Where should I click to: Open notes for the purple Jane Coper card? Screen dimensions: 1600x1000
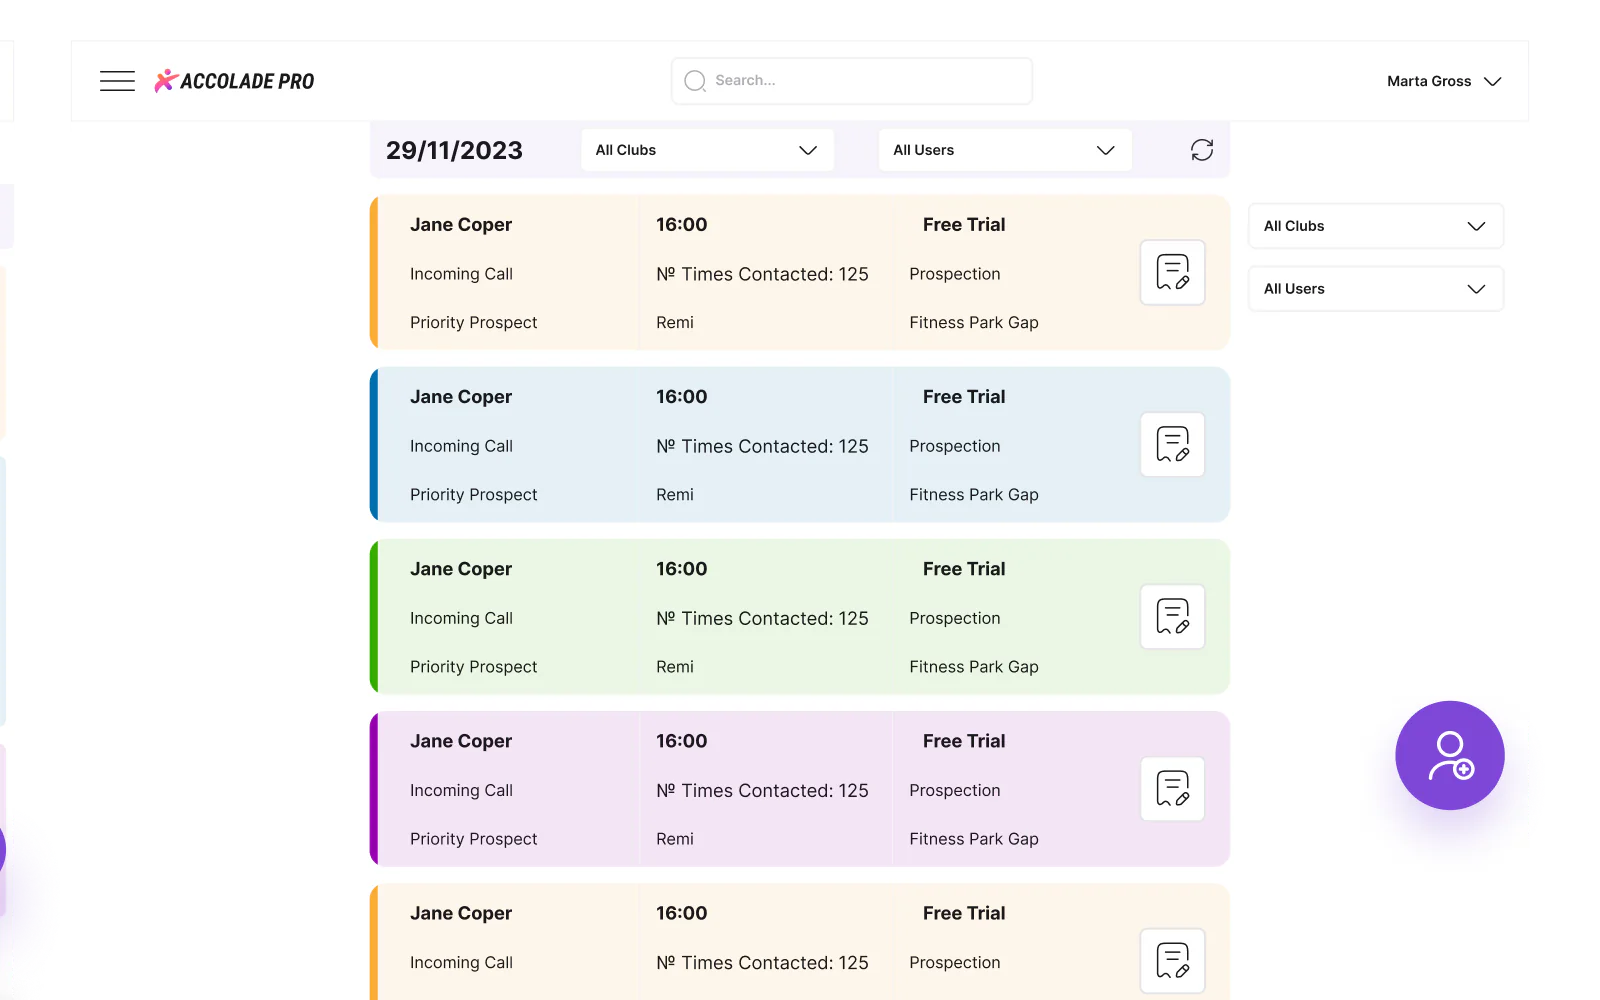pos(1173,789)
